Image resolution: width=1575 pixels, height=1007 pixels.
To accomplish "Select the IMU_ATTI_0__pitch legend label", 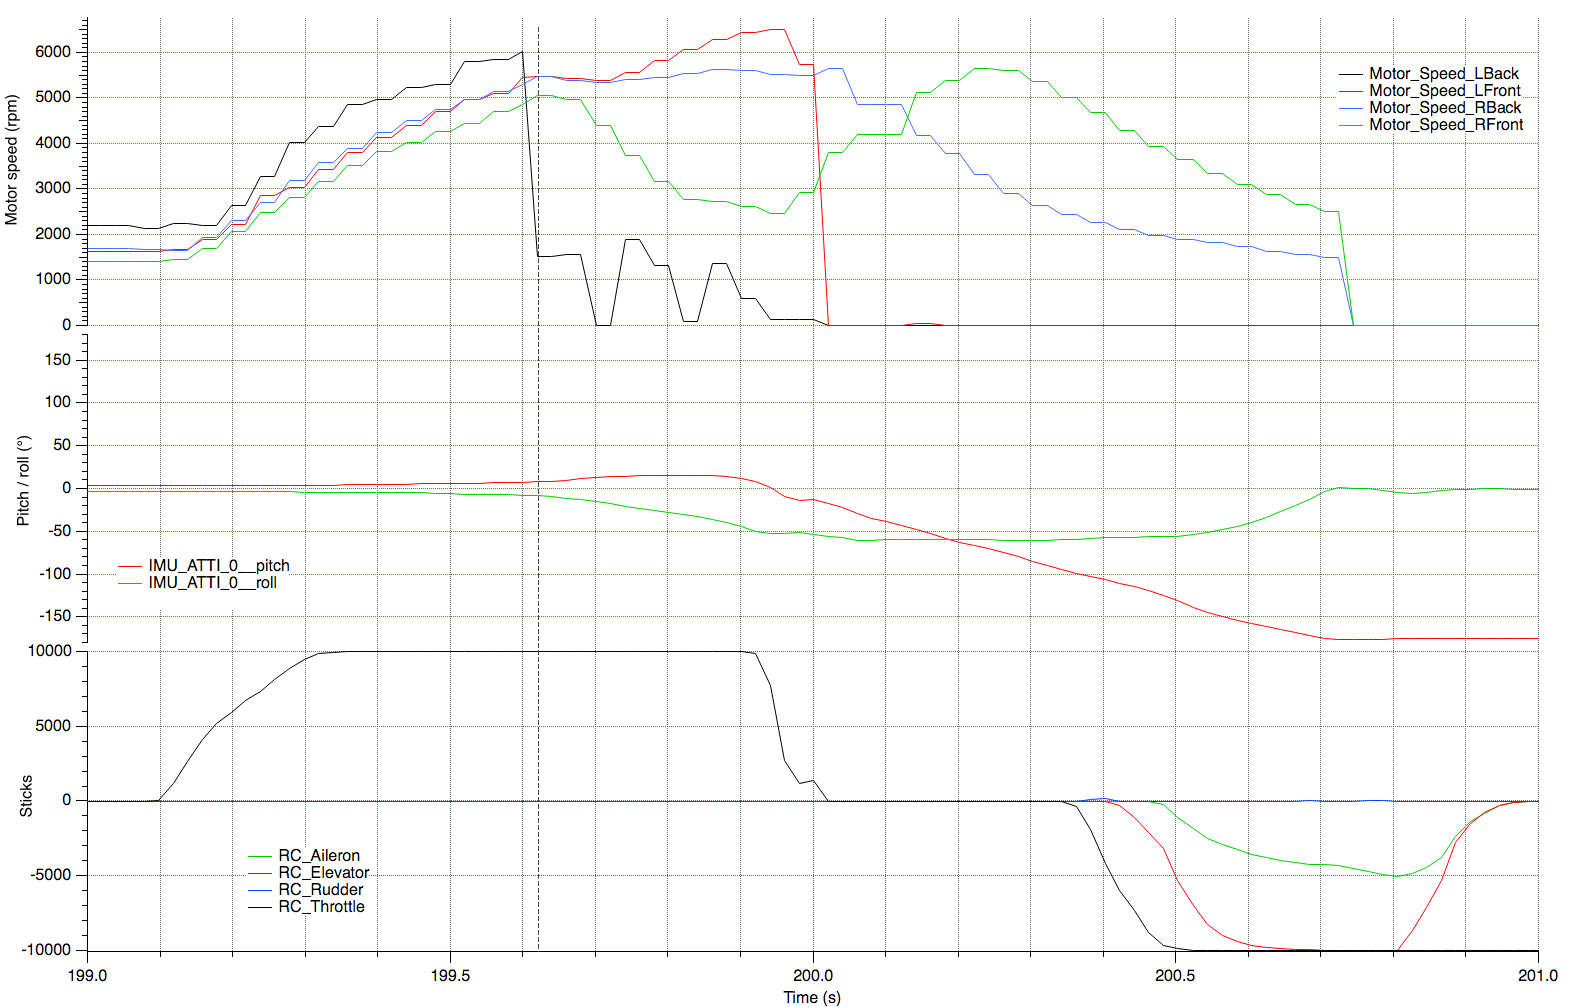I will (219, 565).
